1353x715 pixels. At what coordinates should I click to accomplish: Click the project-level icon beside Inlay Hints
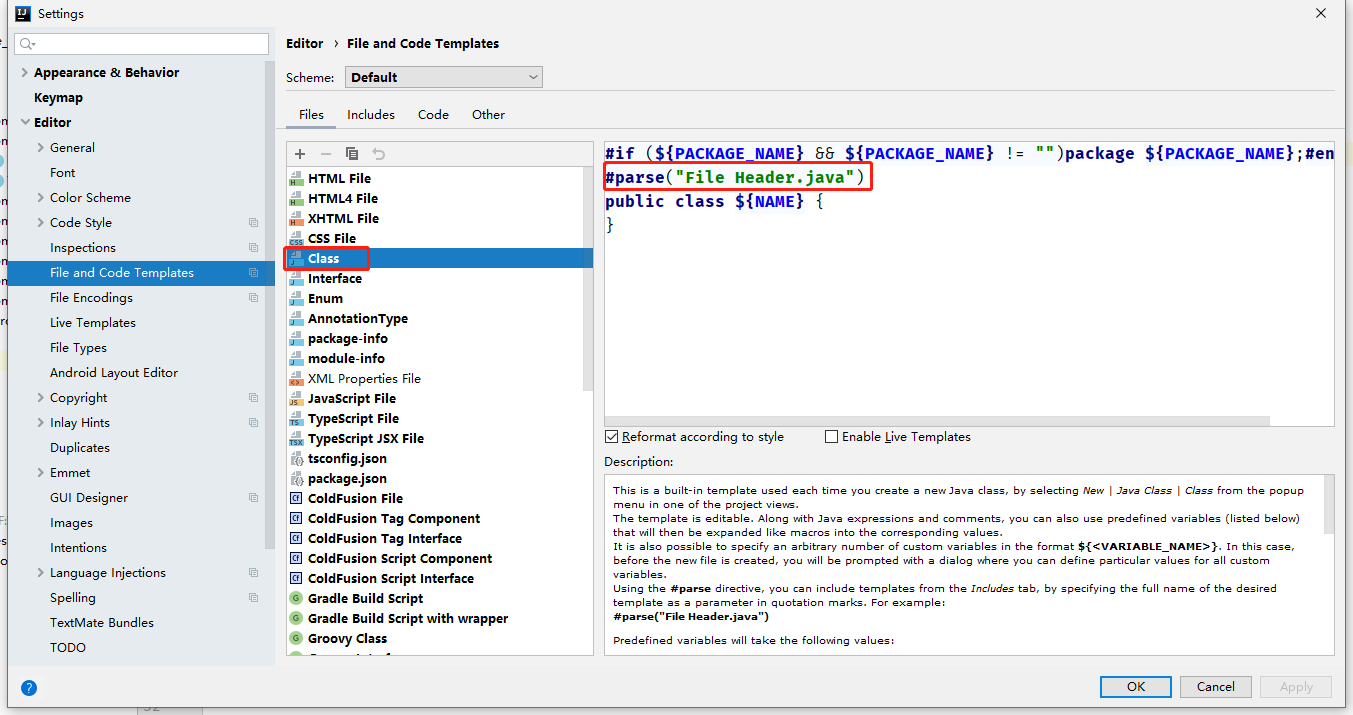click(253, 423)
